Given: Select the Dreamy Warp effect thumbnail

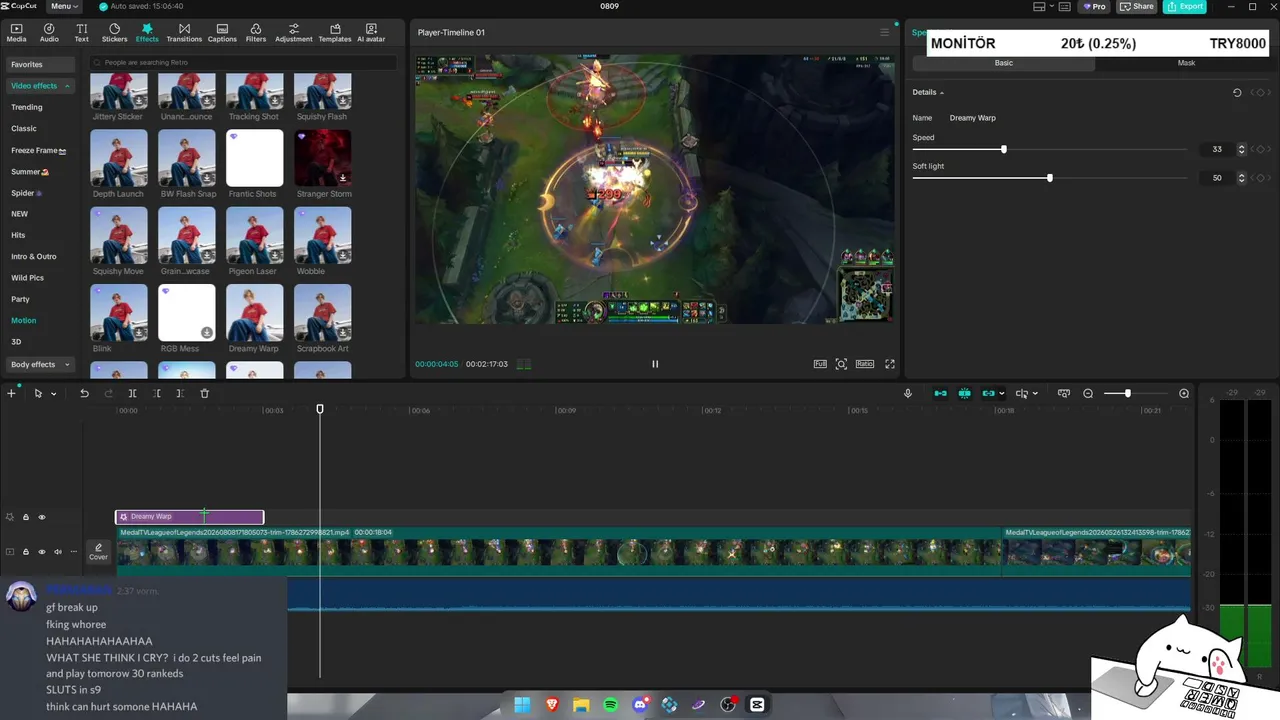Looking at the screenshot, I should [254, 313].
